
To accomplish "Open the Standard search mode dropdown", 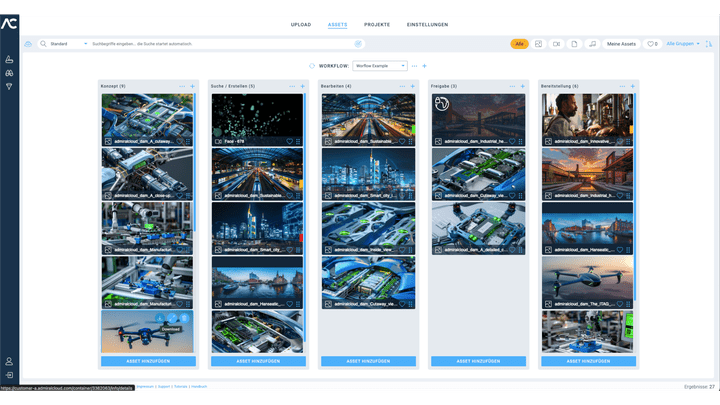I will [x=68, y=44].
